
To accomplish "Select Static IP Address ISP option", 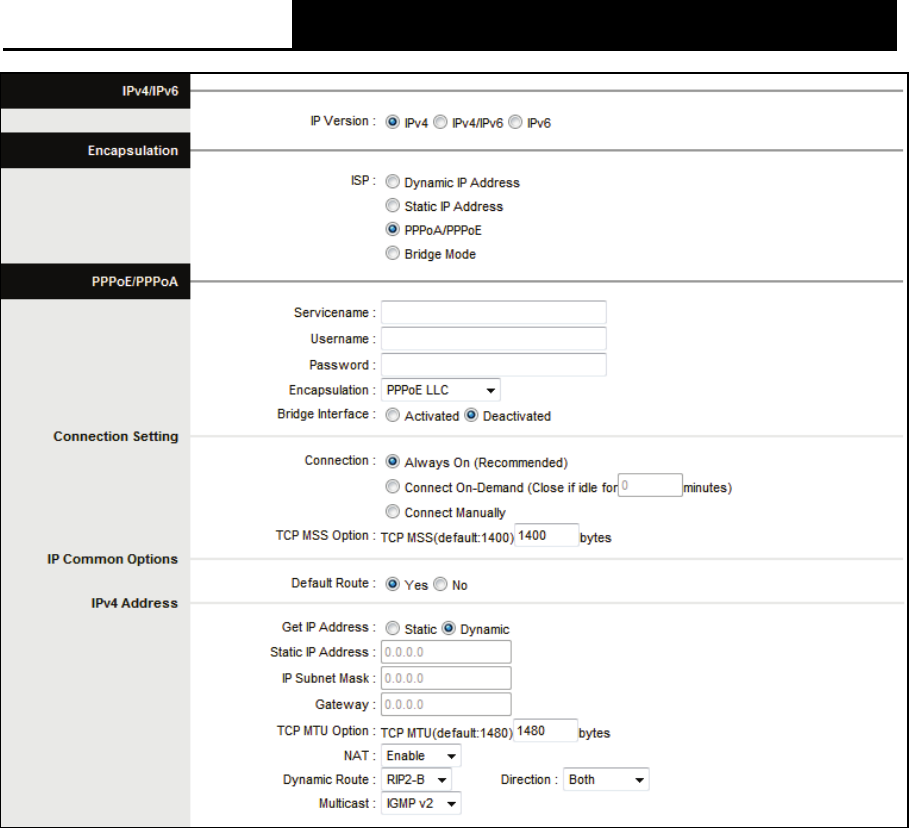I will (x=392, y=206).
